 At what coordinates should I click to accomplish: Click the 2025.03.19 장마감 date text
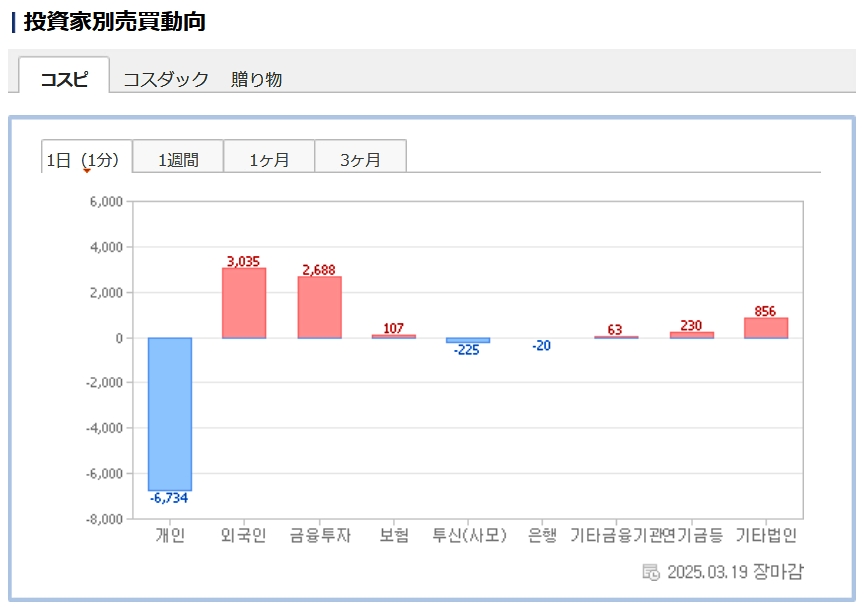pos(734,572)
